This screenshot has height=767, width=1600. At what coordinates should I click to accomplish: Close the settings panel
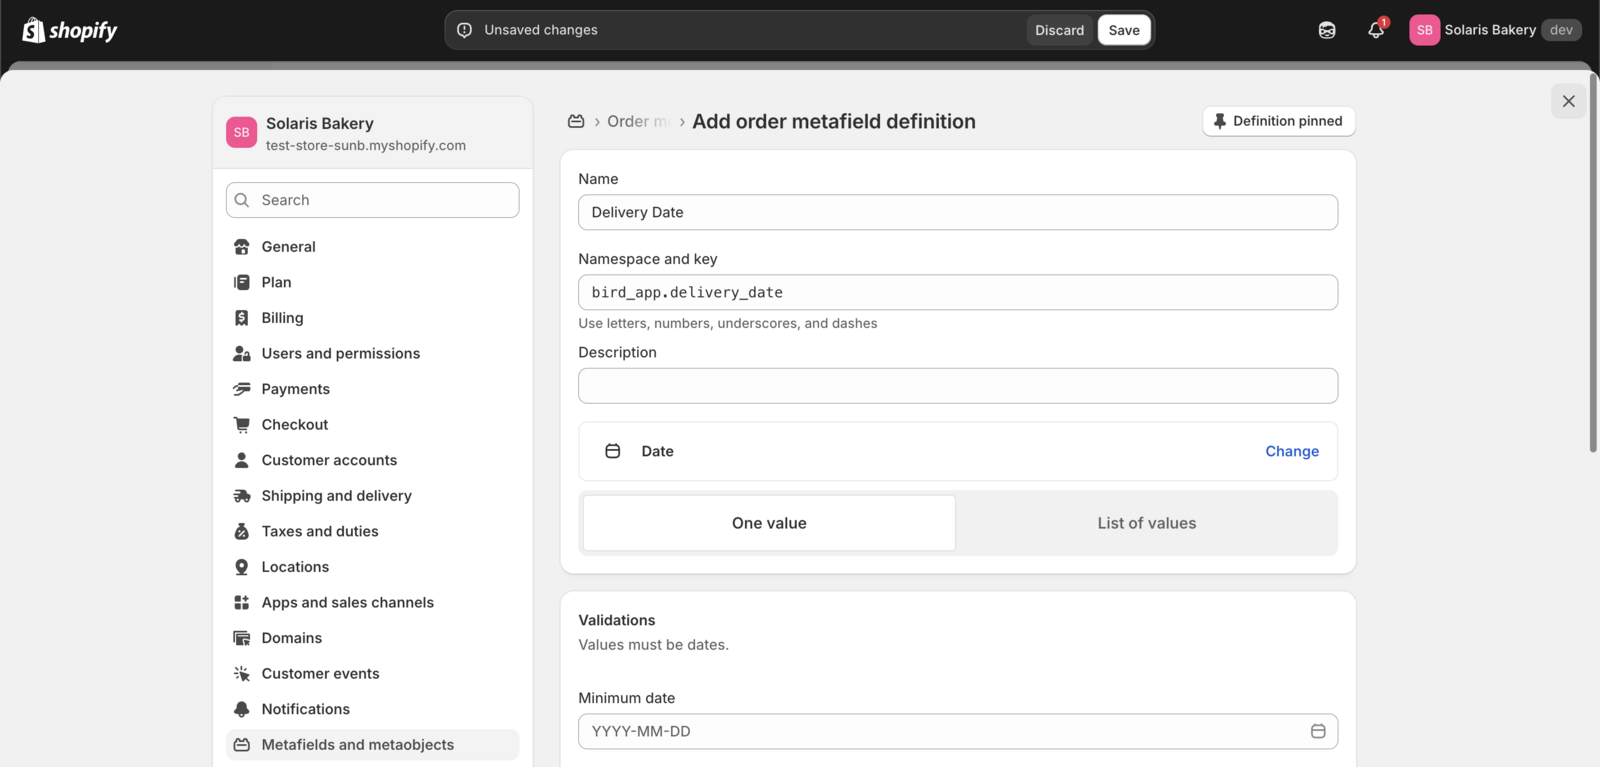(x=1568, y=101)
